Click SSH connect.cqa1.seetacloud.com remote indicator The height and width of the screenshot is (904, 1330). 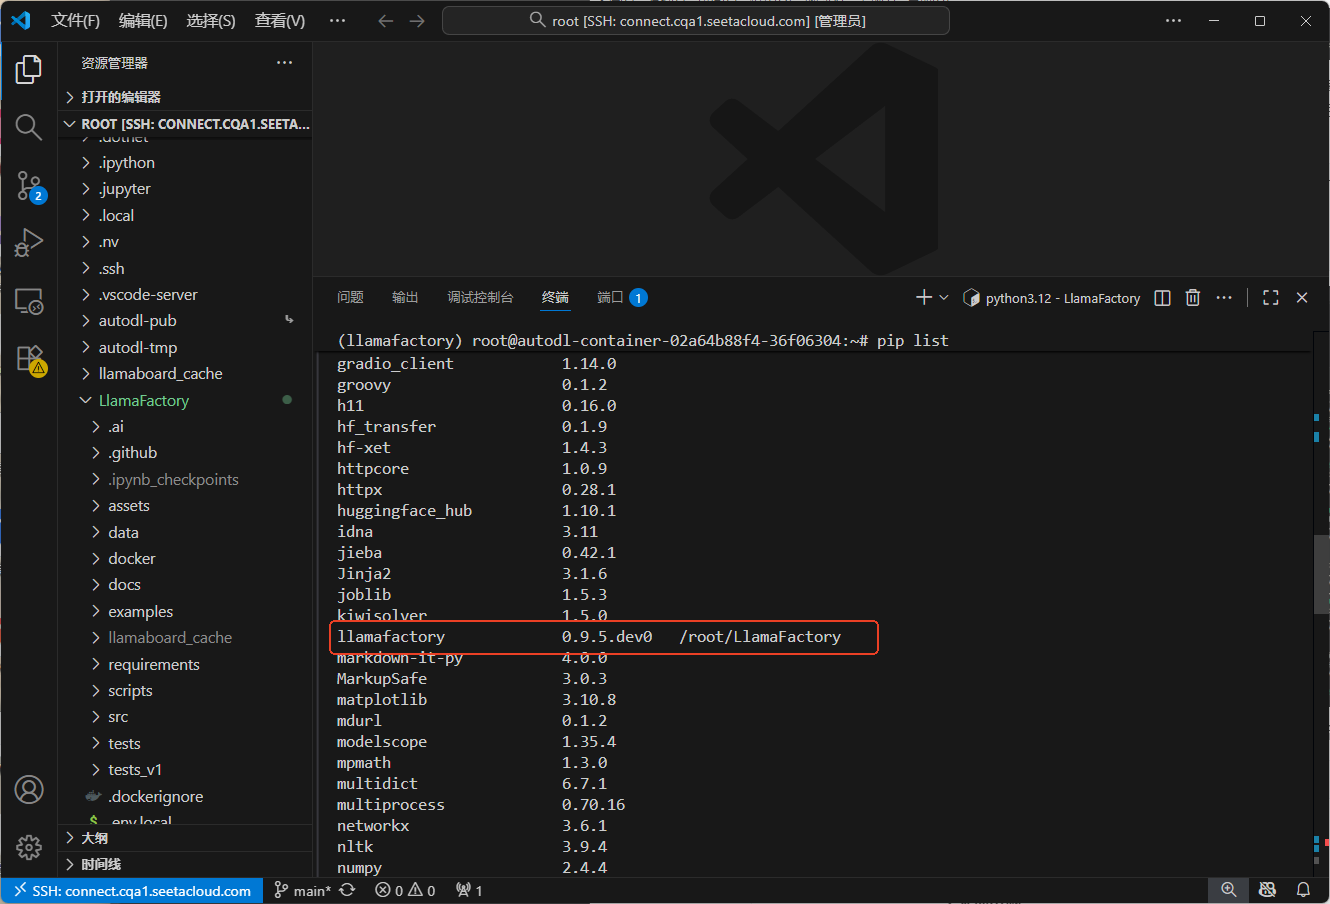coord(132,890)
